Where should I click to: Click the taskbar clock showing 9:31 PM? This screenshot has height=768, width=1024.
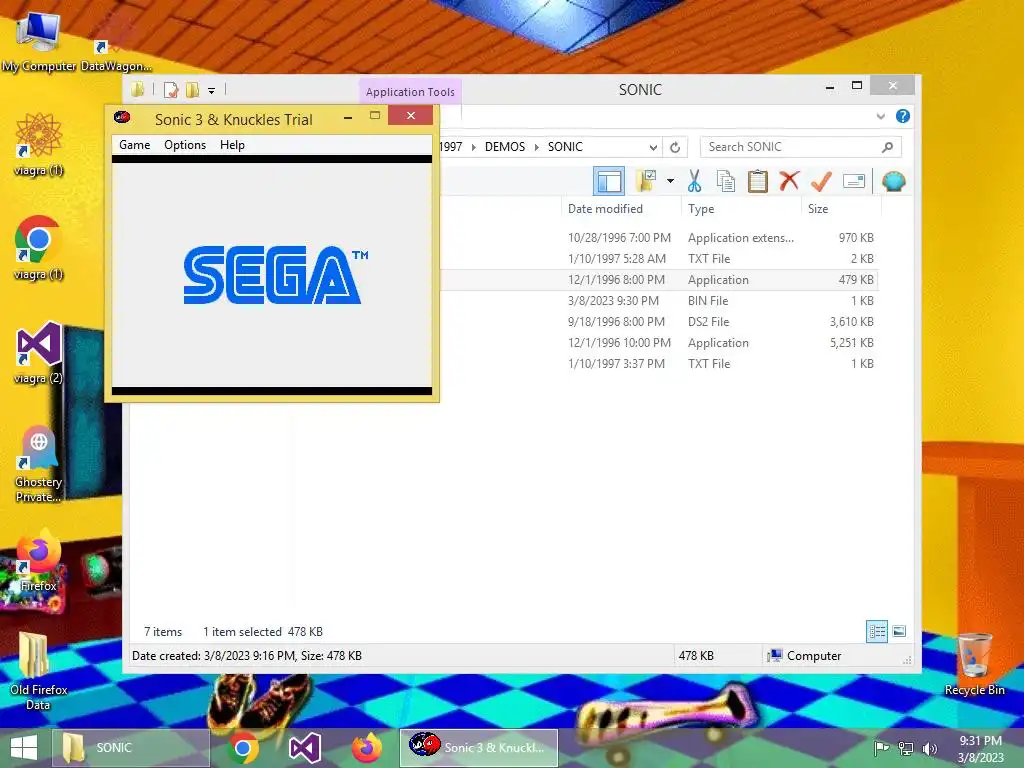click(x=980, y=749)
